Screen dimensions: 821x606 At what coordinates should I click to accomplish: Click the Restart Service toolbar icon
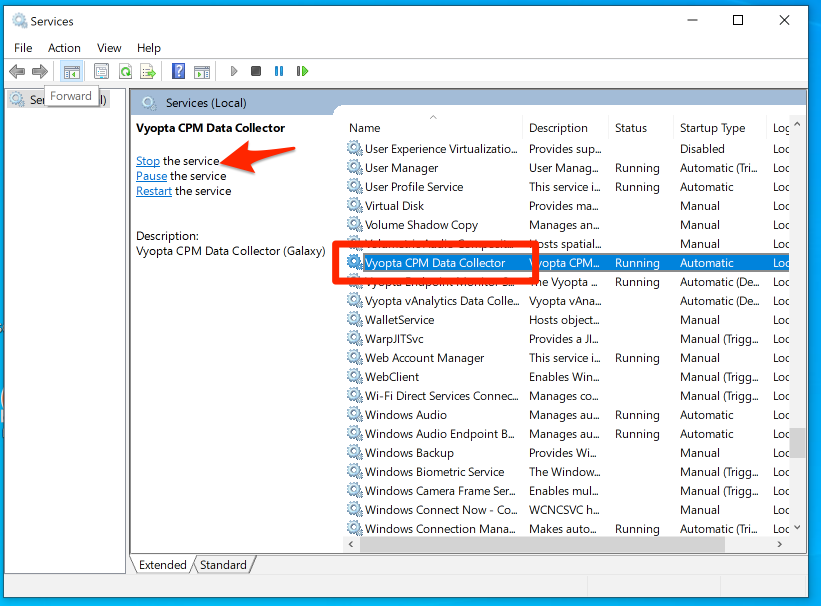tap(302, 71)
